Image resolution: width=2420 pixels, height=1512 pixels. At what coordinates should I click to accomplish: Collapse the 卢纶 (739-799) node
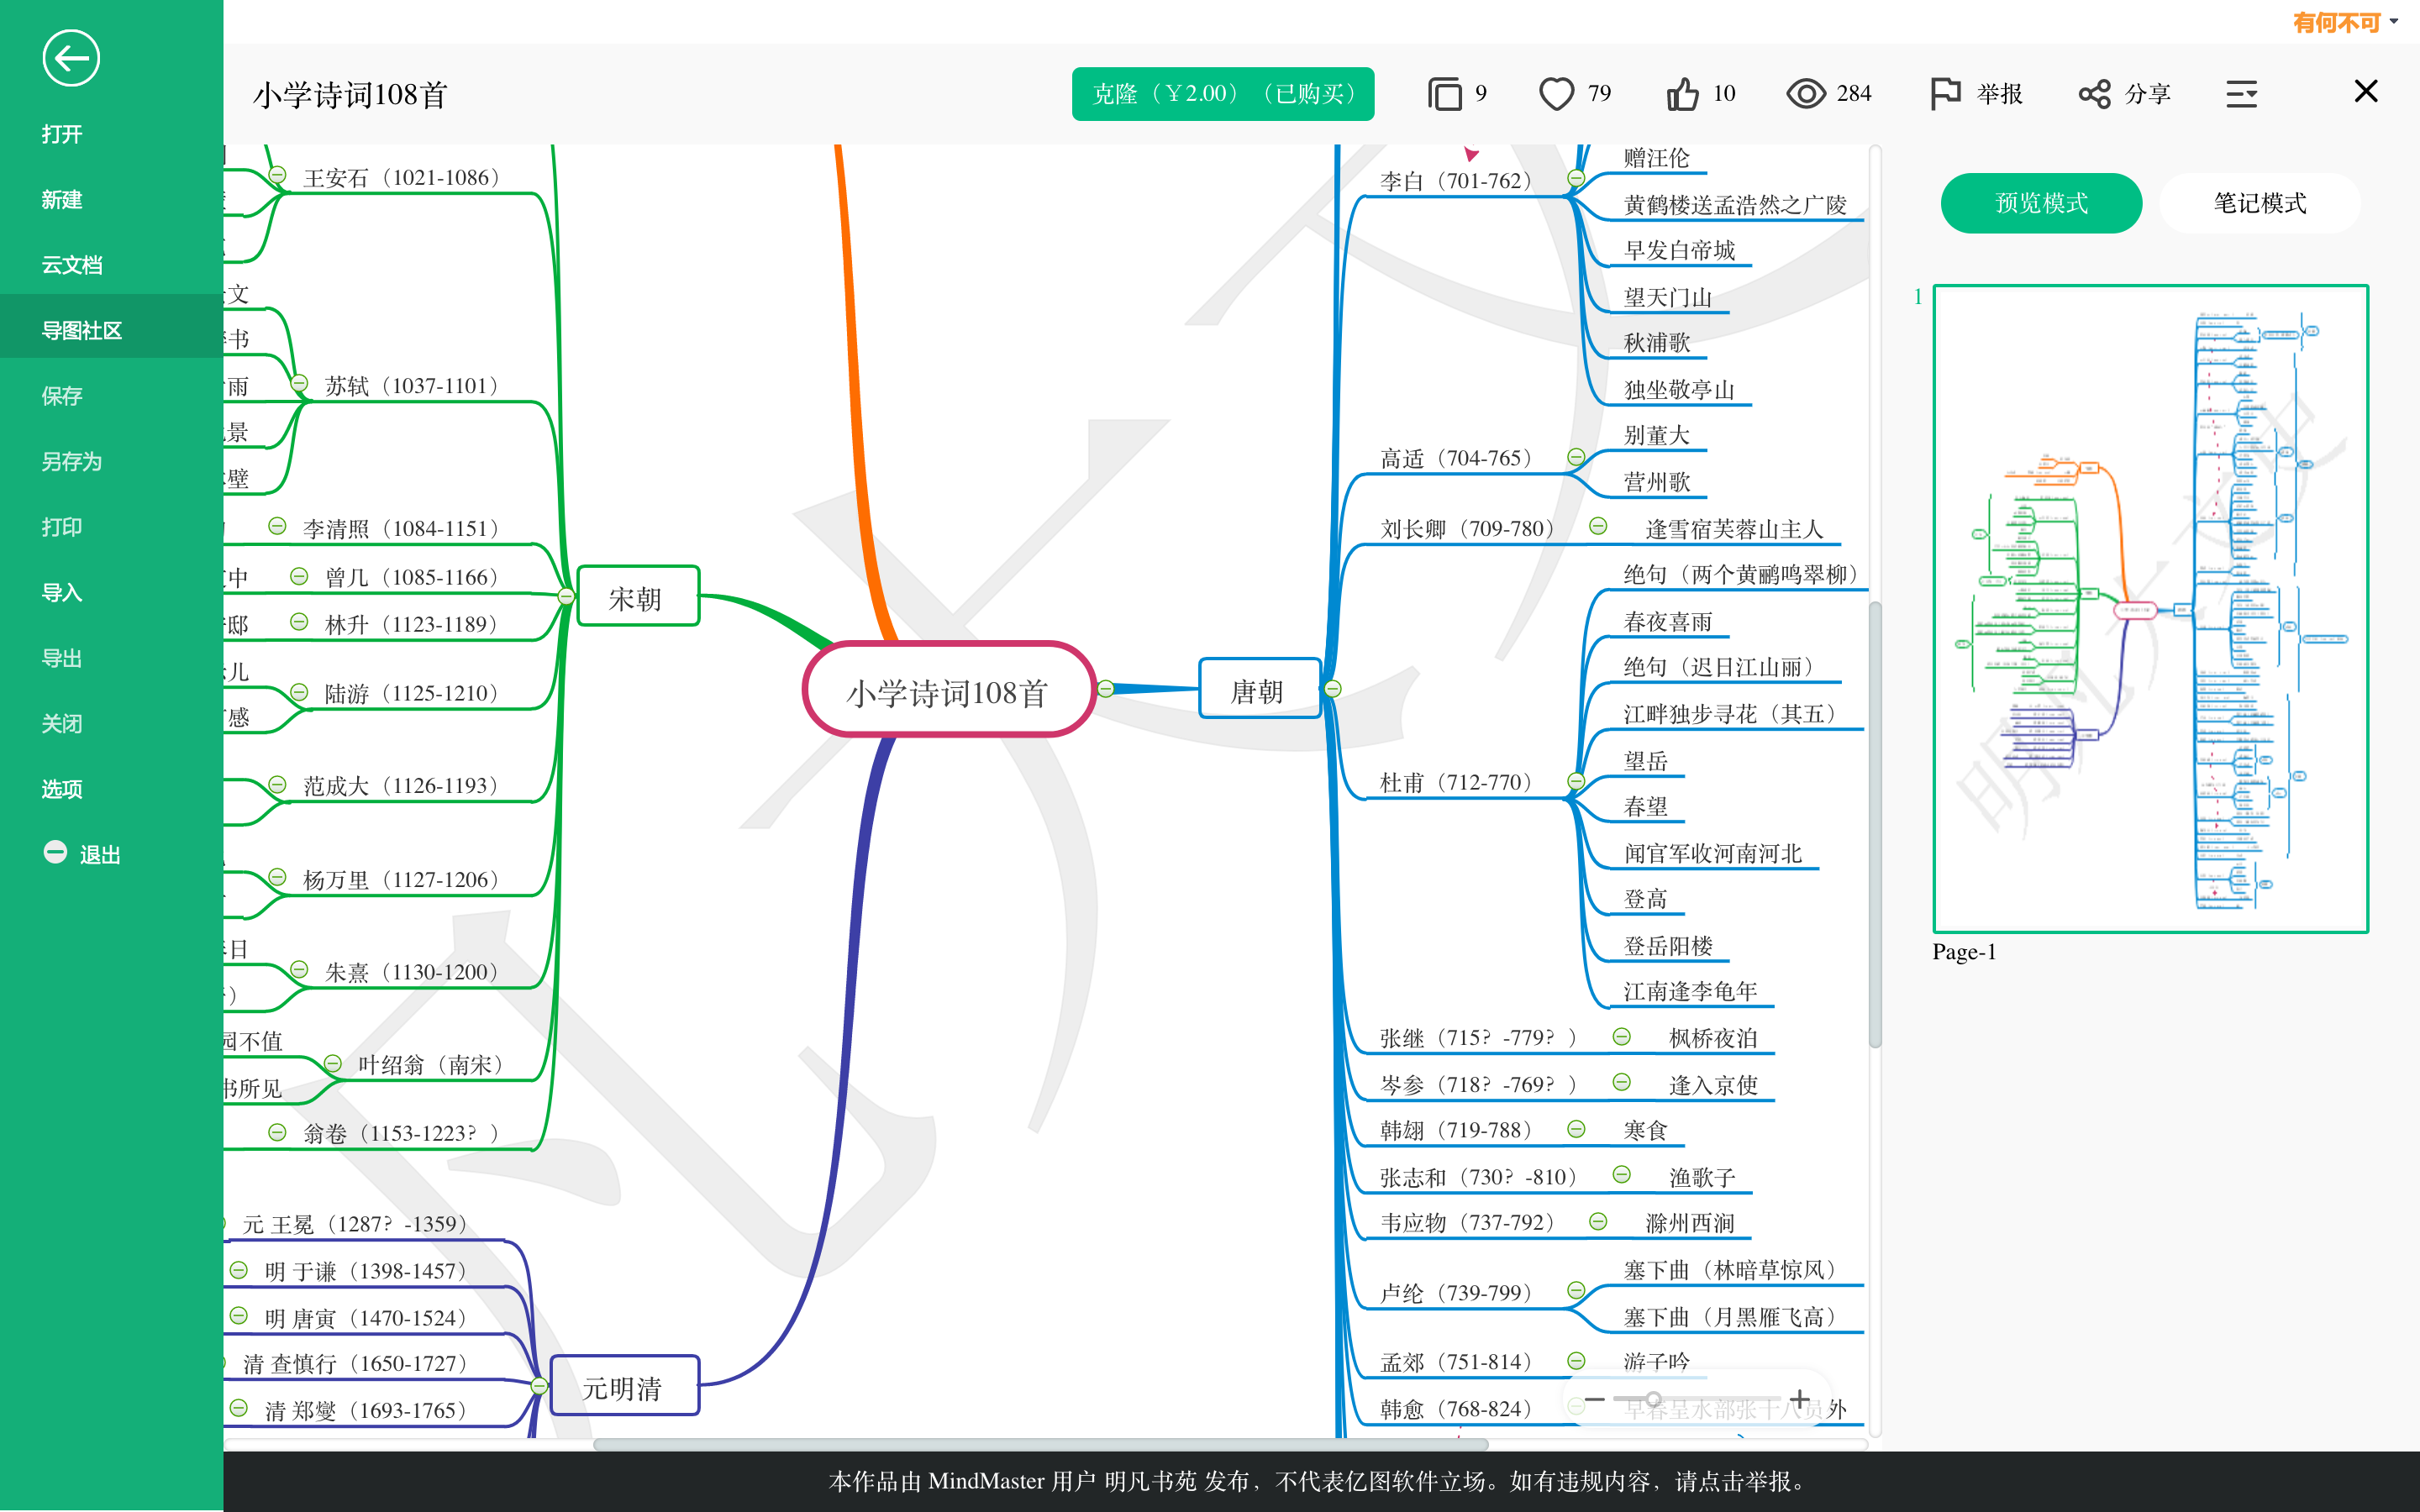point(1576,1290)
